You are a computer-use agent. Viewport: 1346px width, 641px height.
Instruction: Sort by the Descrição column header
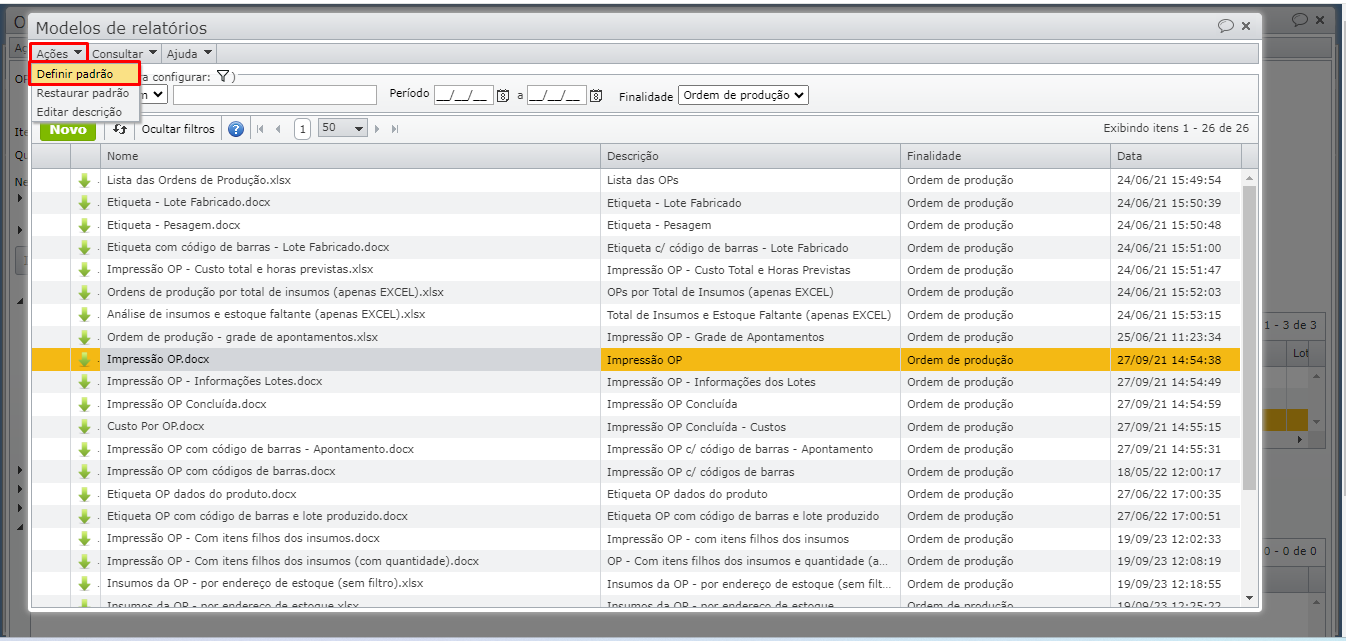pyautogui.click(x=750, y=156)
